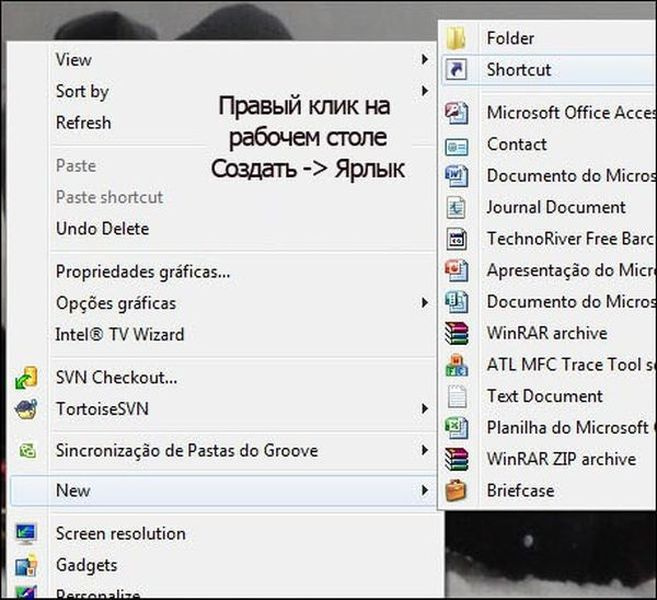
Task: Click the Briefcase icon
Action: pyautogui.click(x=456, y=490)
